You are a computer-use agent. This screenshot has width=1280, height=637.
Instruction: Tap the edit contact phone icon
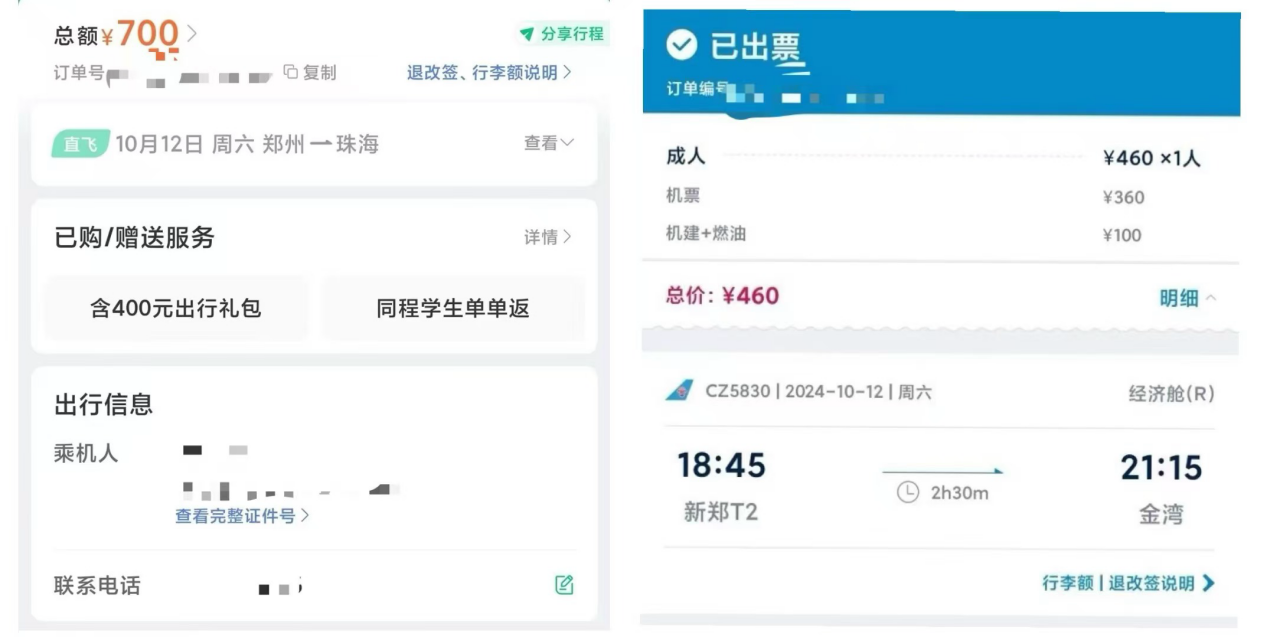point(564,586)
